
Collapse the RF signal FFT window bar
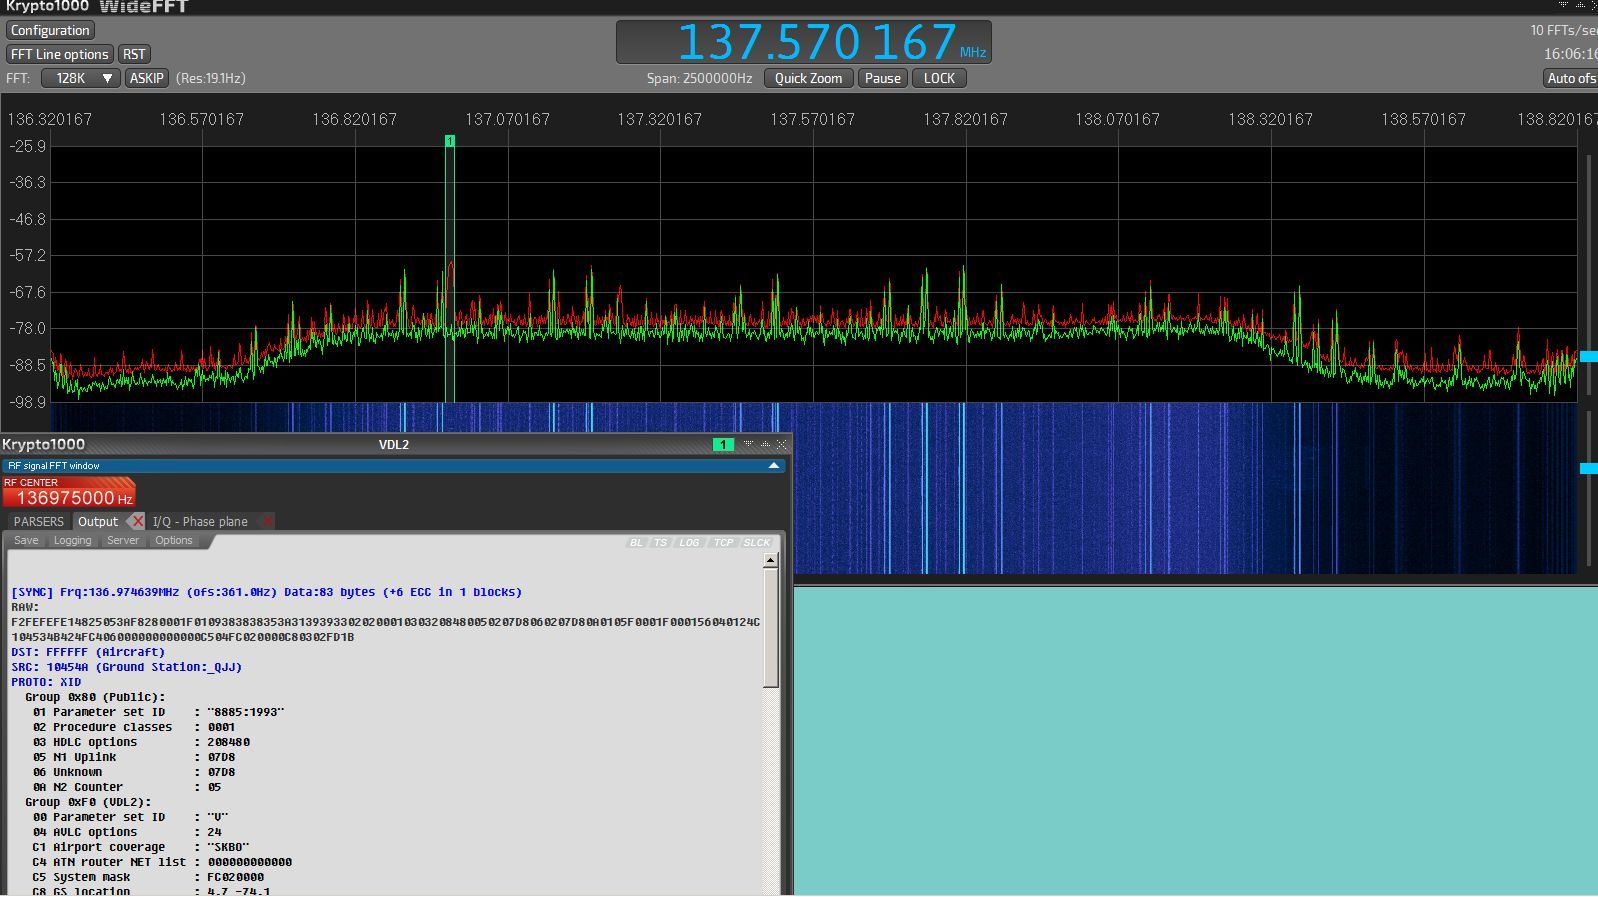coord(773,466)
